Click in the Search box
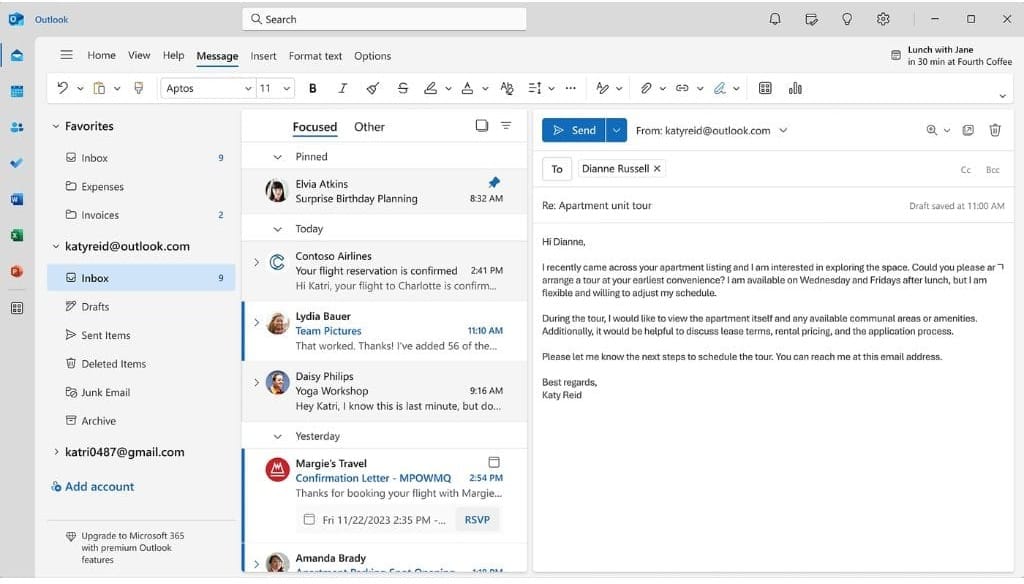This screenshot has width=1024, height=584. point(384,19)
